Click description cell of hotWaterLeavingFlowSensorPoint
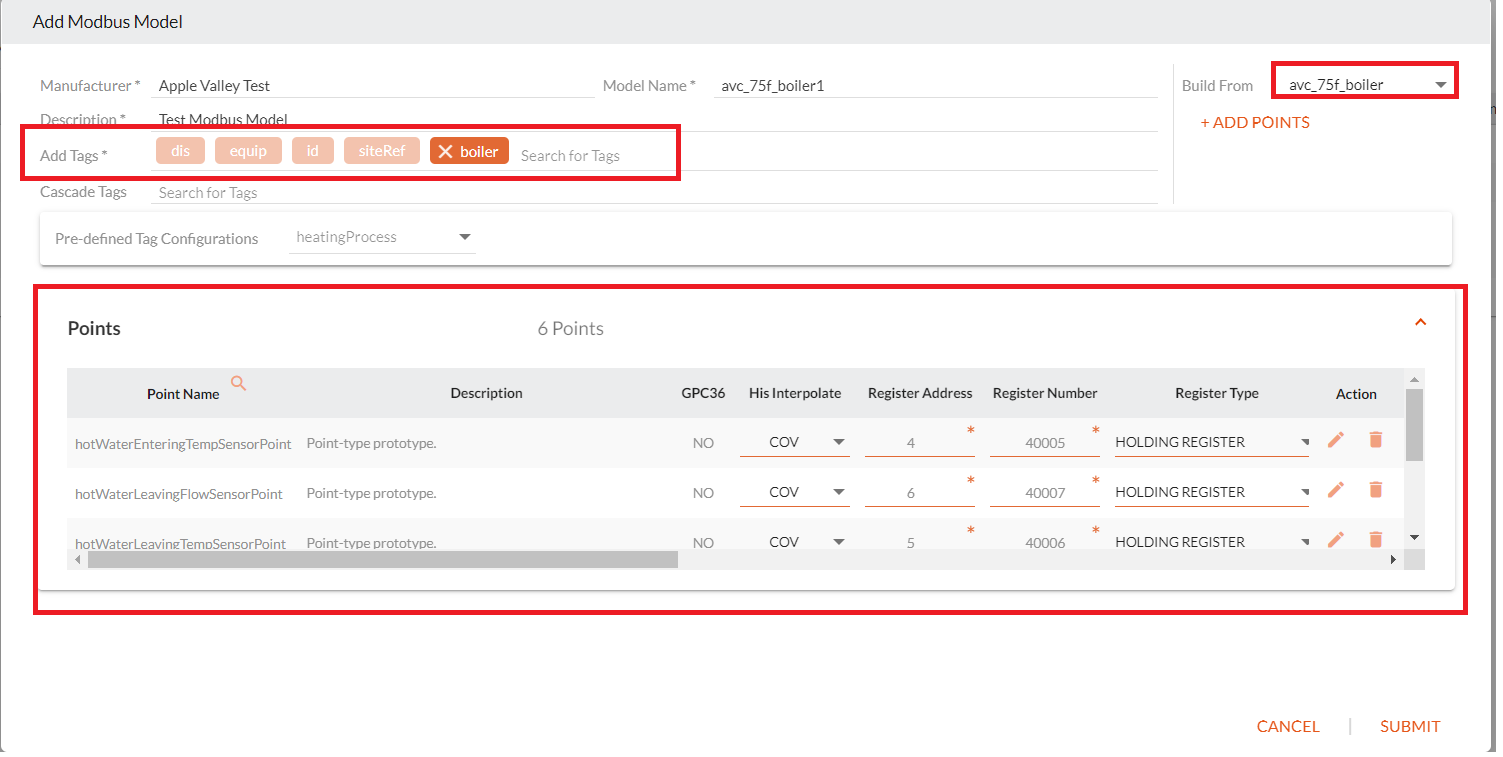The width and height of the screenshot is (1503, 757). [371, 492]
